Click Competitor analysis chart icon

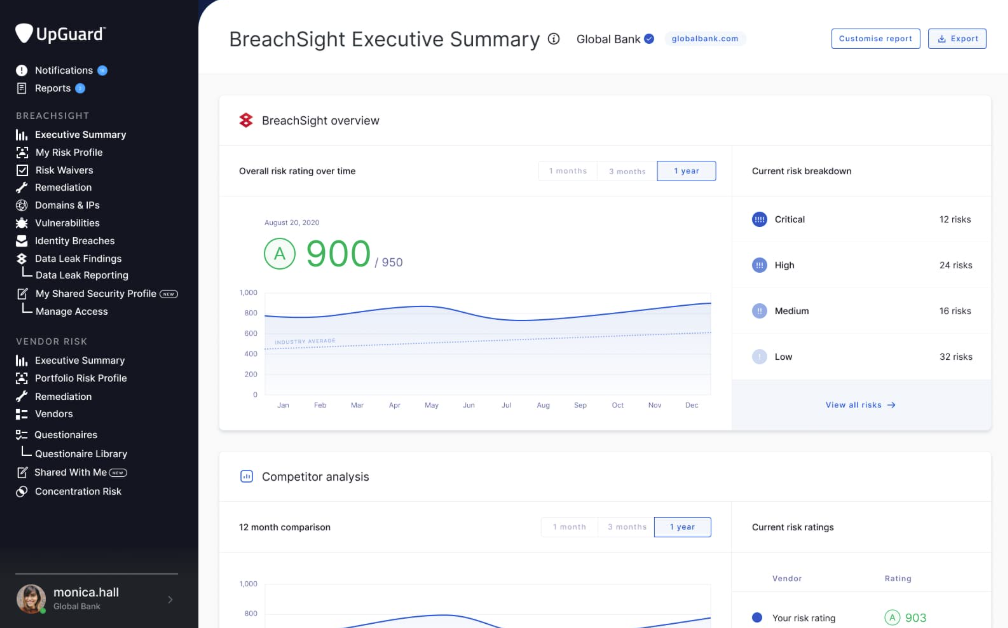click(x=246, y=476)
